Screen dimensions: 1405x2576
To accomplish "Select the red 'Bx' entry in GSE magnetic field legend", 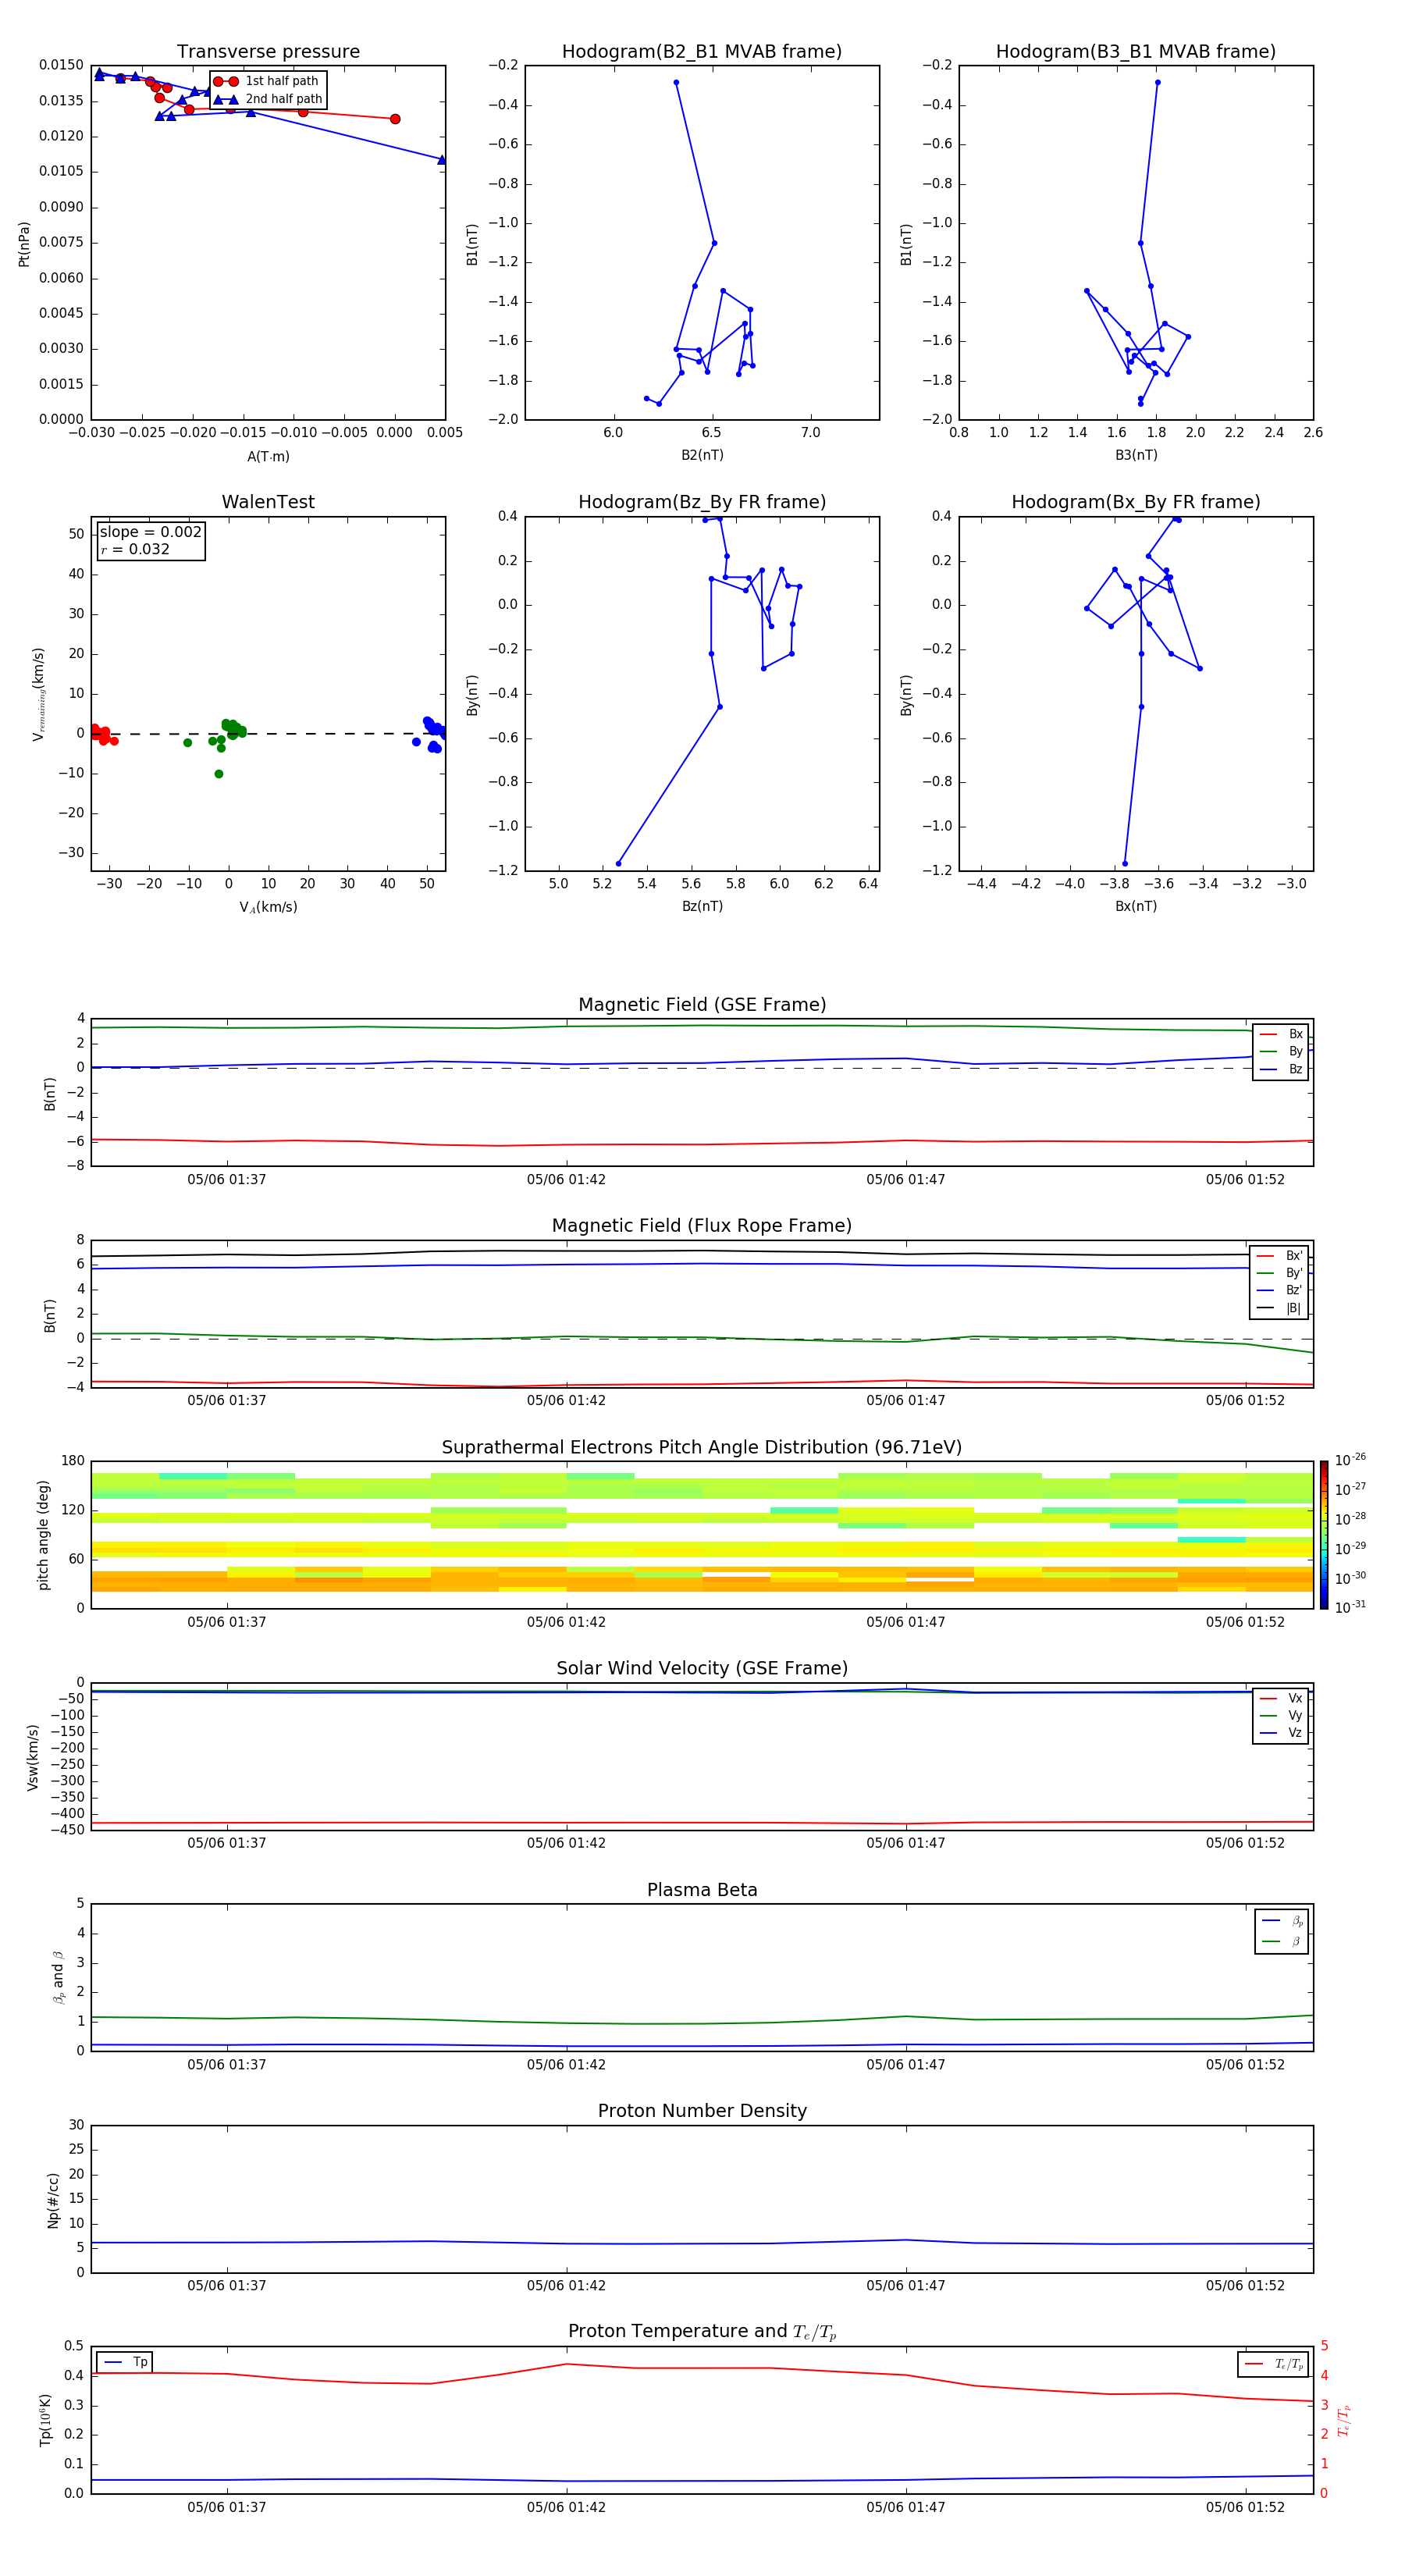I will pos(1281,1034).
